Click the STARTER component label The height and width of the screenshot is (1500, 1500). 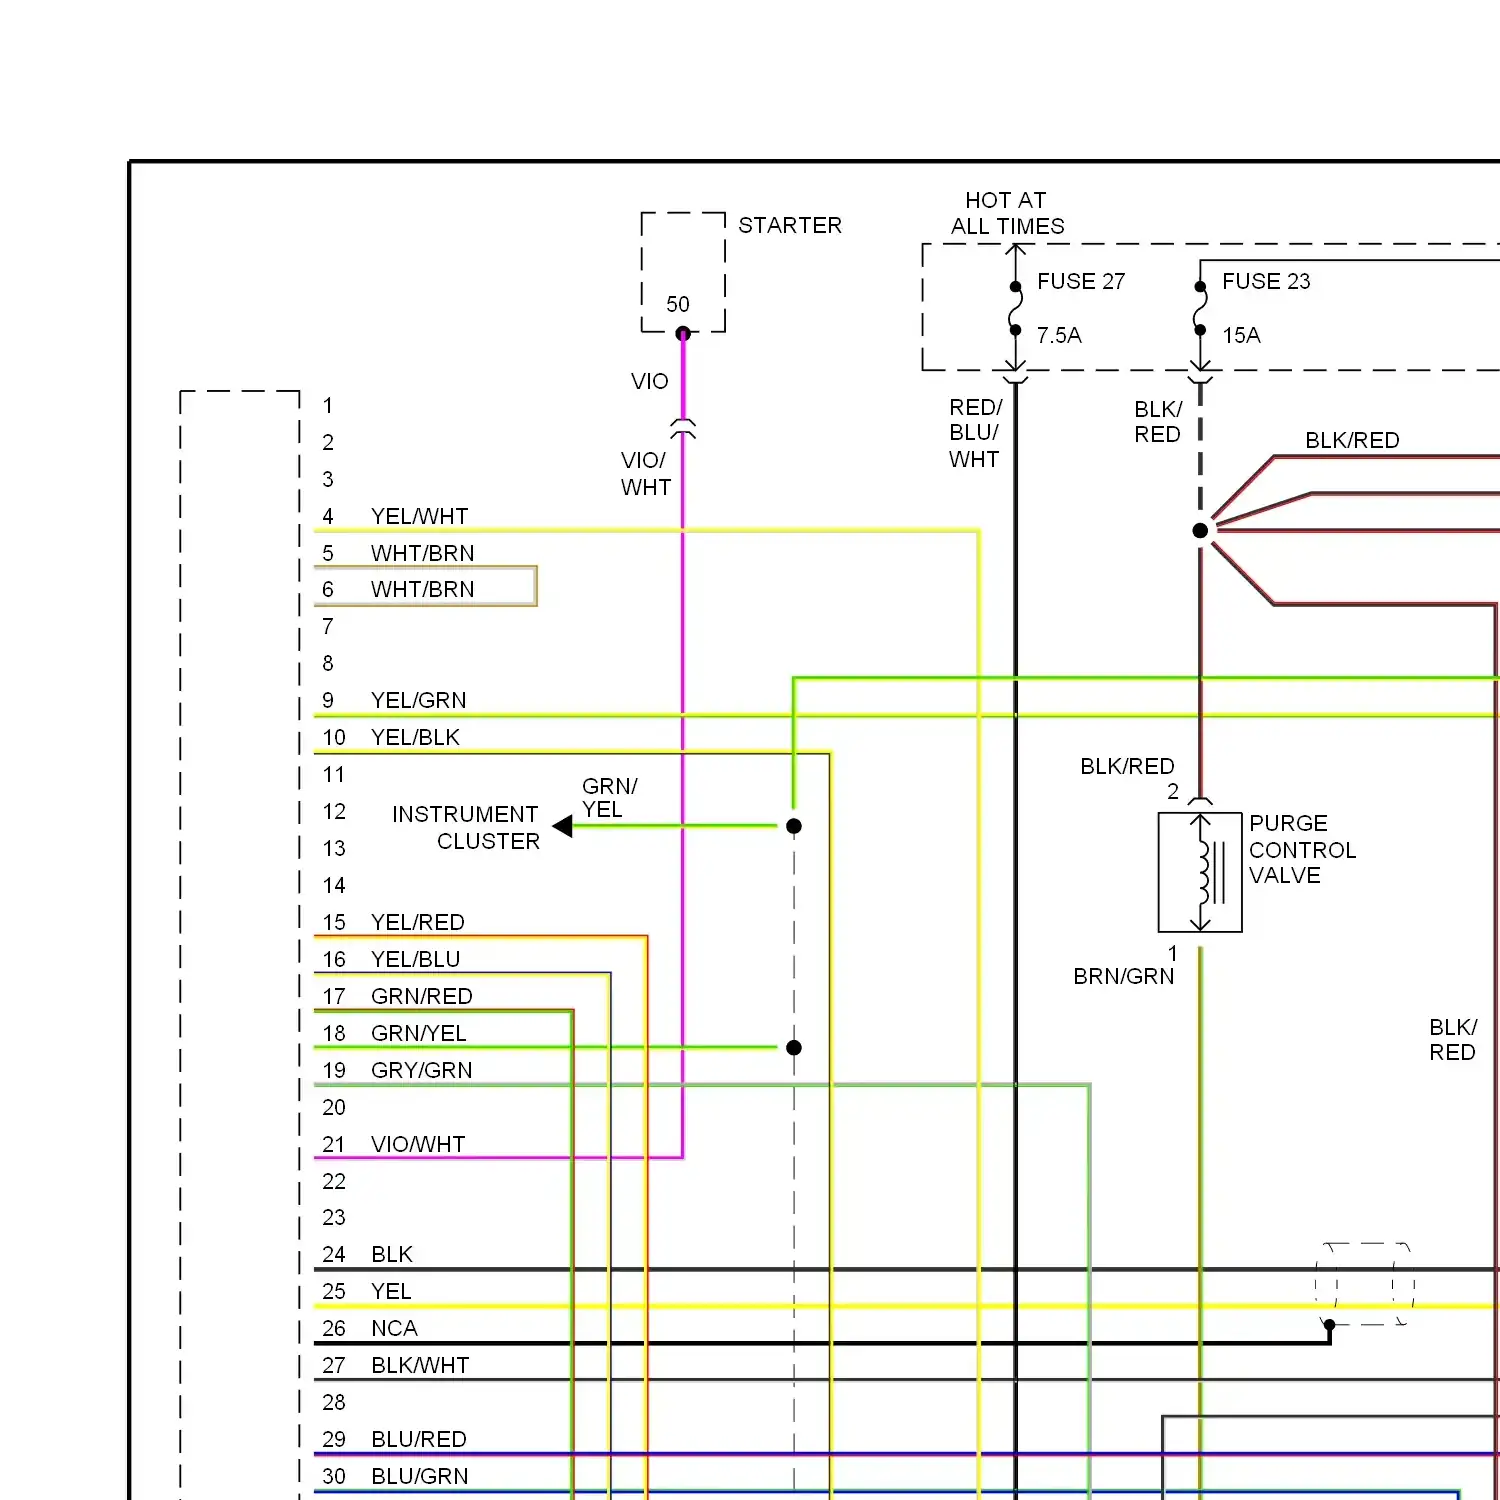click(790, 225)
